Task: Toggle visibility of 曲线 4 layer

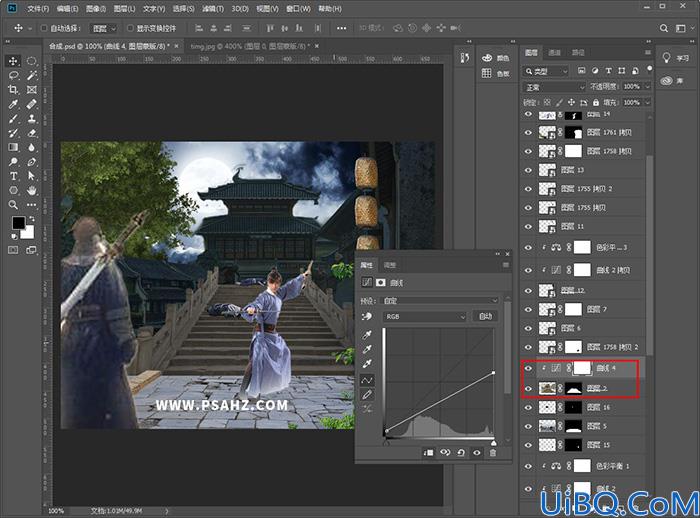Action: point(529,368)
